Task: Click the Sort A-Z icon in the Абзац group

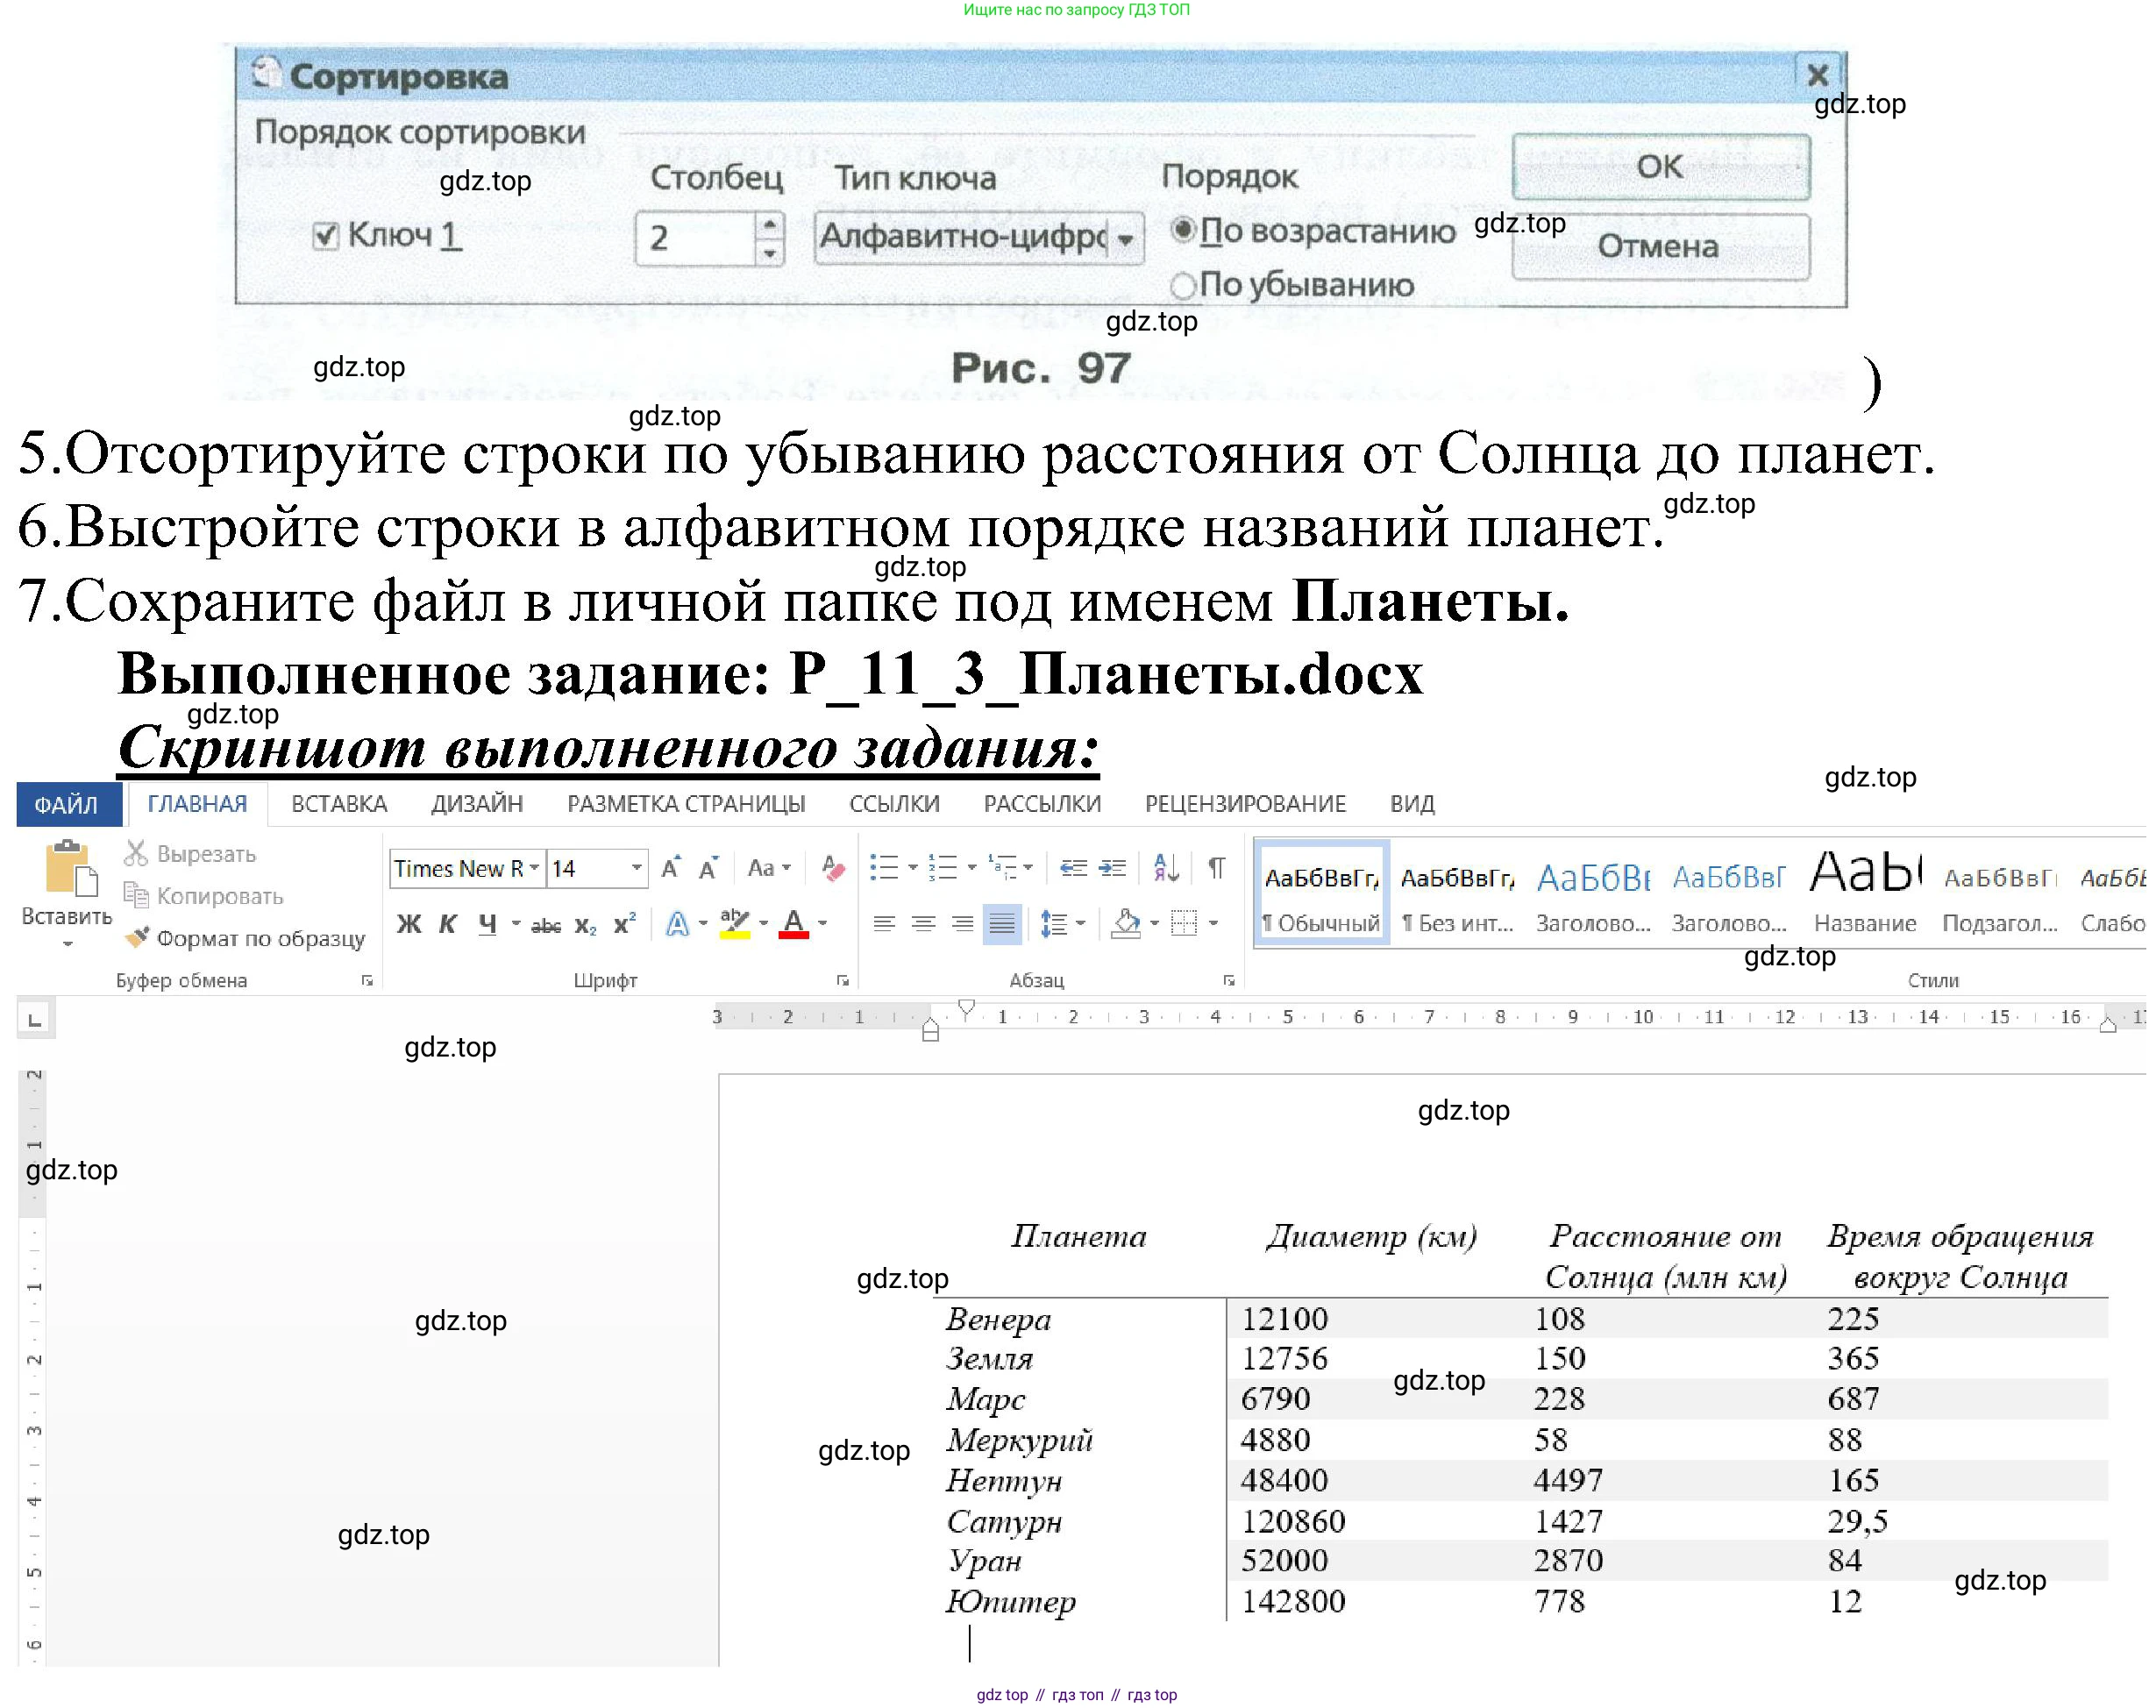Action: point(1167,868)
